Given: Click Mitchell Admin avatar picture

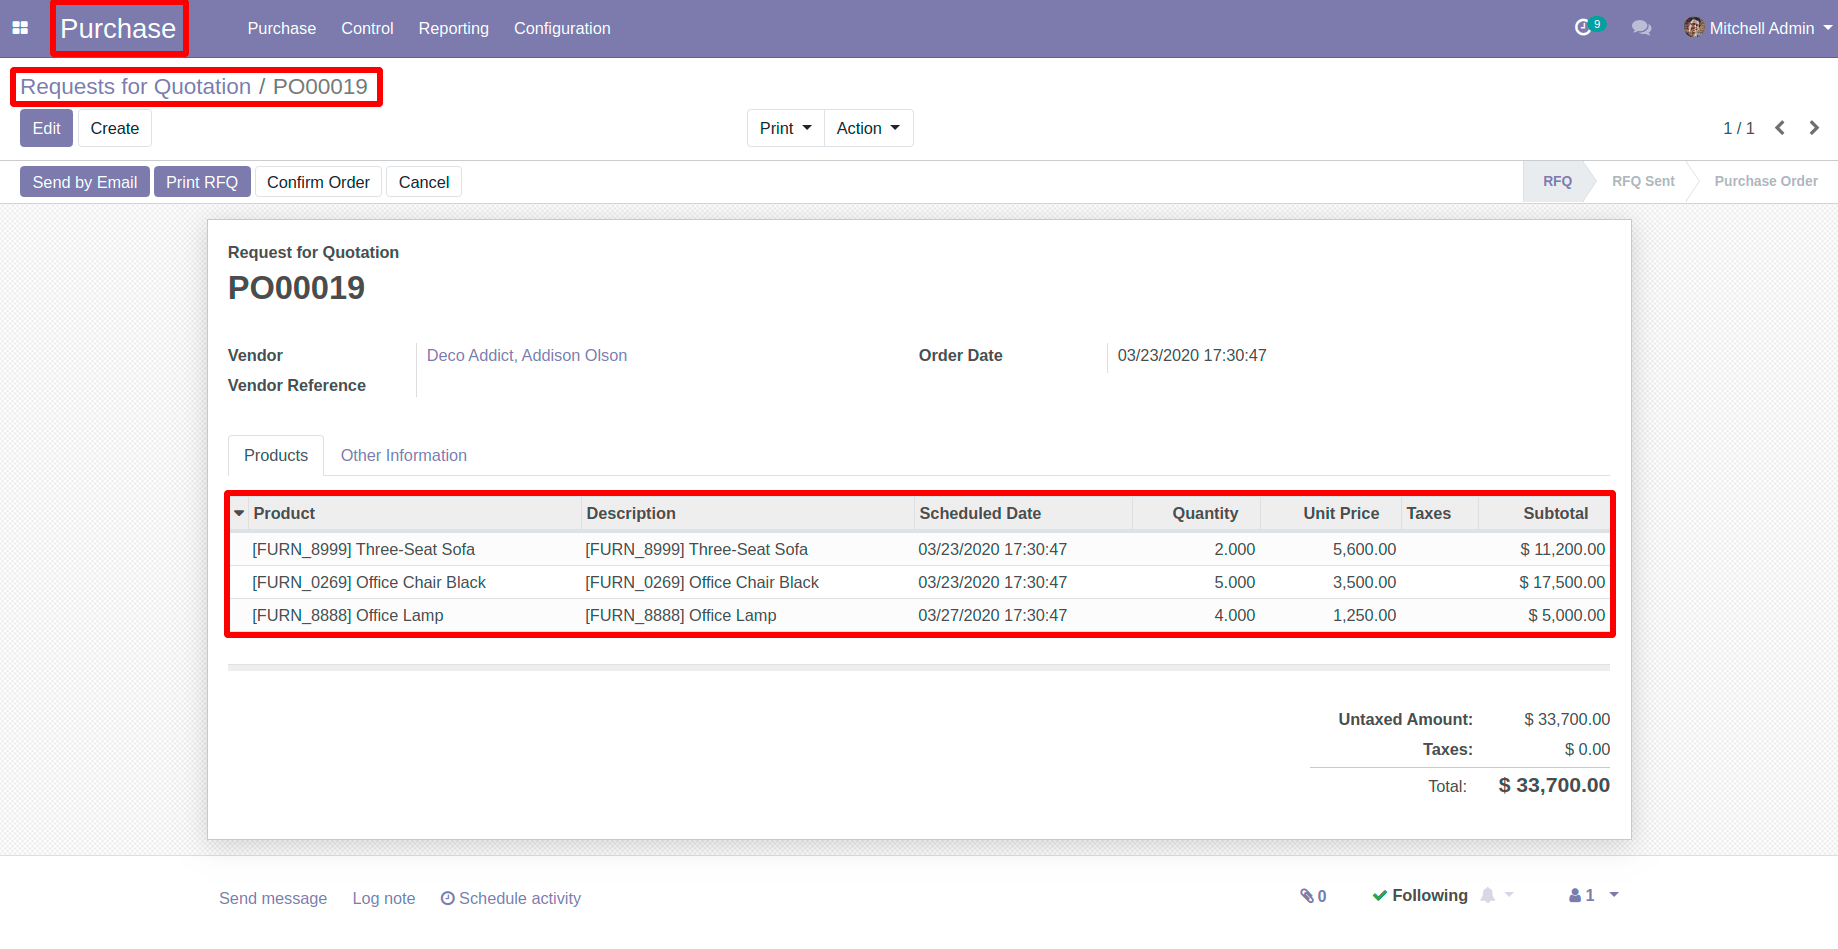Looking at the screenshot, I should [x=1693, y=28].
